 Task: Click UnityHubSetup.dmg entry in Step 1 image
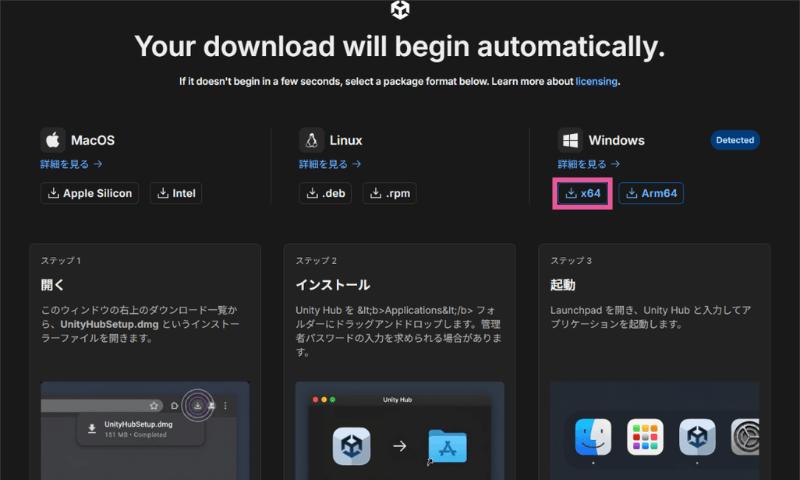pos(140,429)
